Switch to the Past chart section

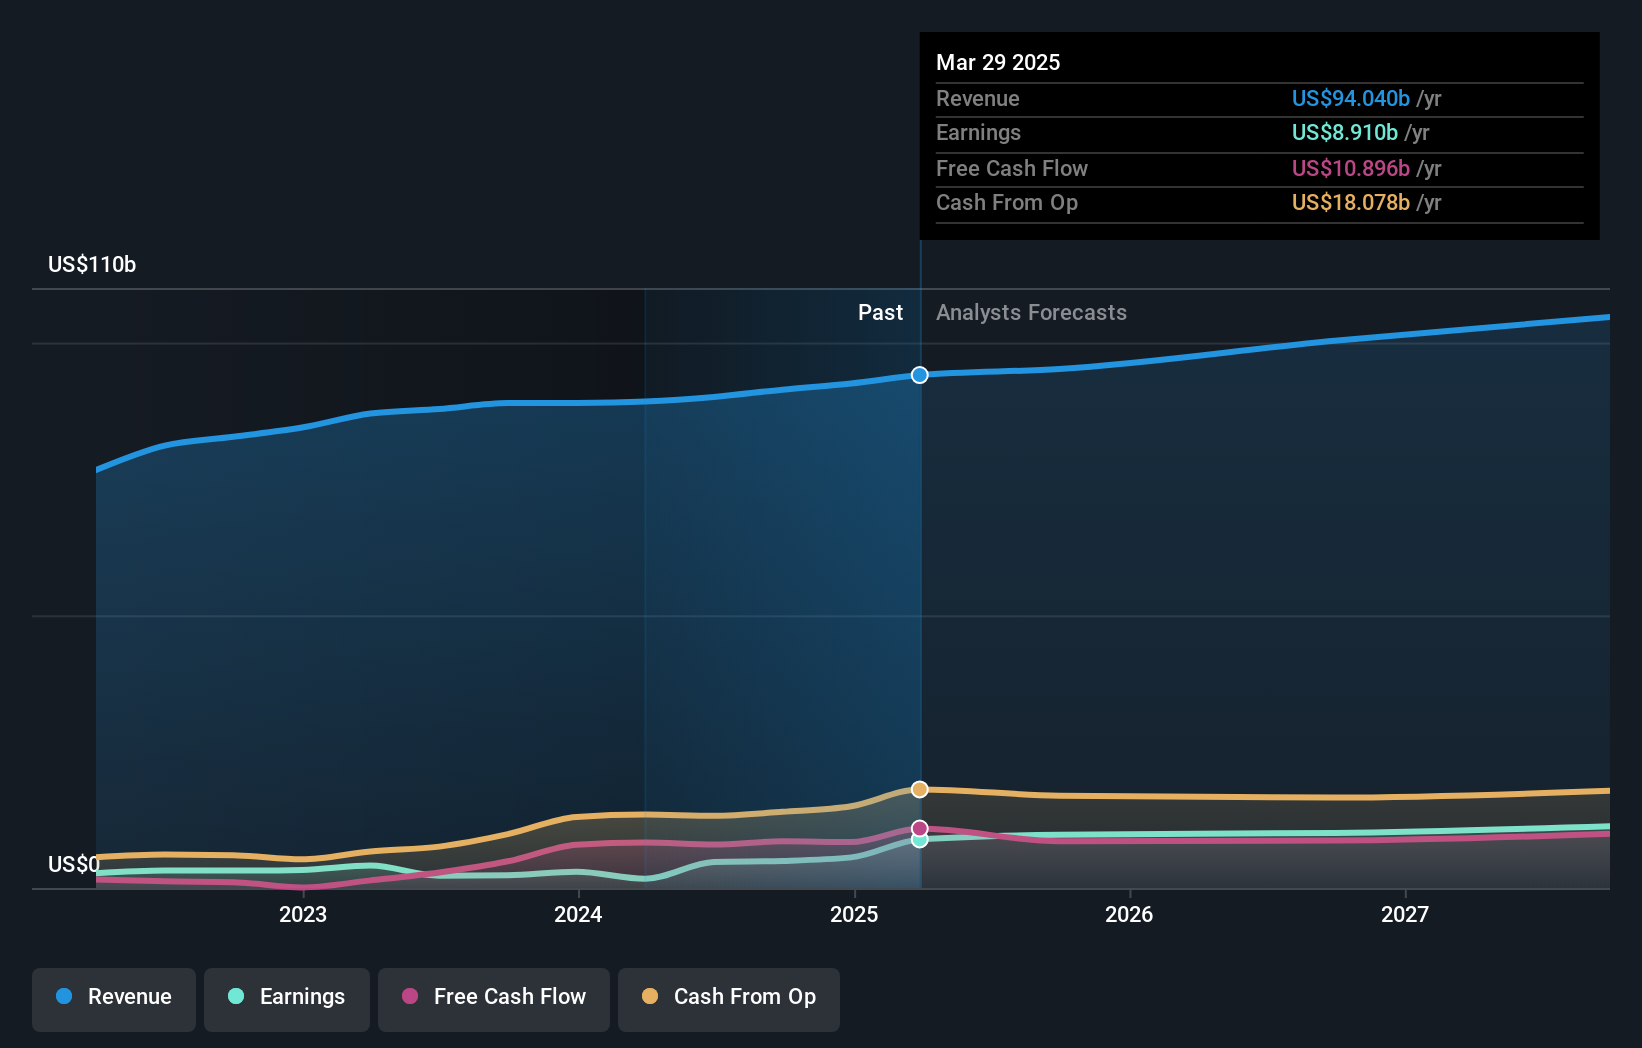pyautogui.click(x=880, y=312)
